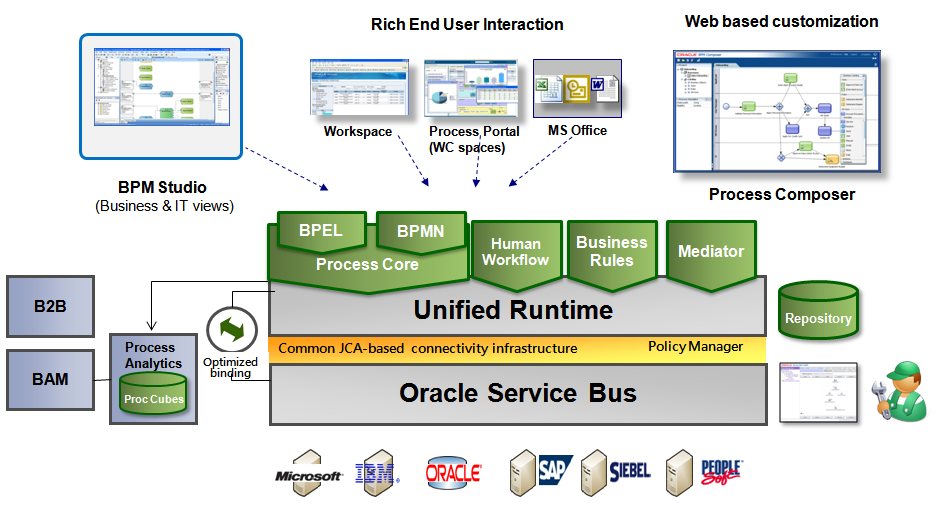Click the BPM Studio caption
Screen dimensions: 940x510
(162, 187)
